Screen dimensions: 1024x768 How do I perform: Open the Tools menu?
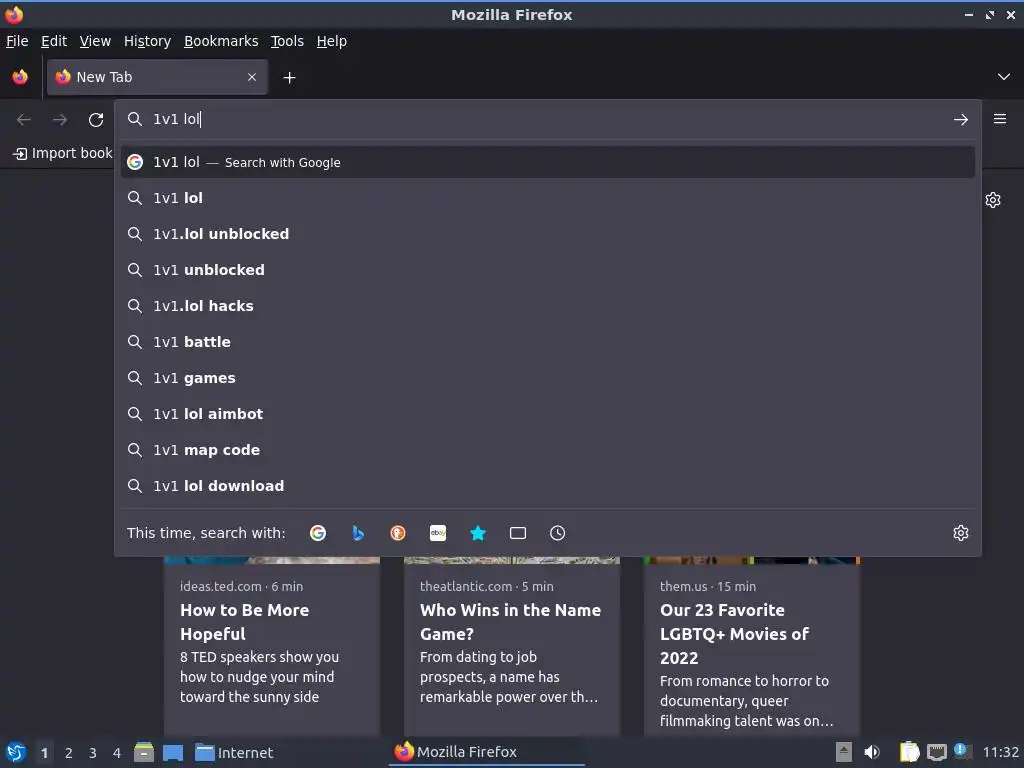click(x=287, y=41)
